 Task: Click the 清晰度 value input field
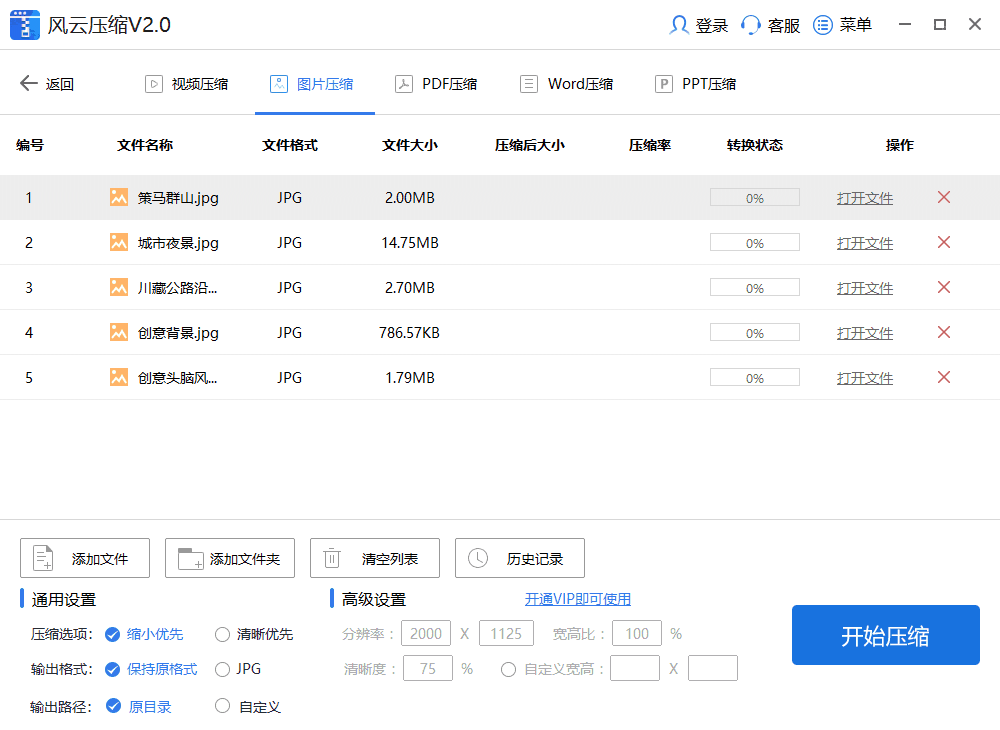click(428, 669)
